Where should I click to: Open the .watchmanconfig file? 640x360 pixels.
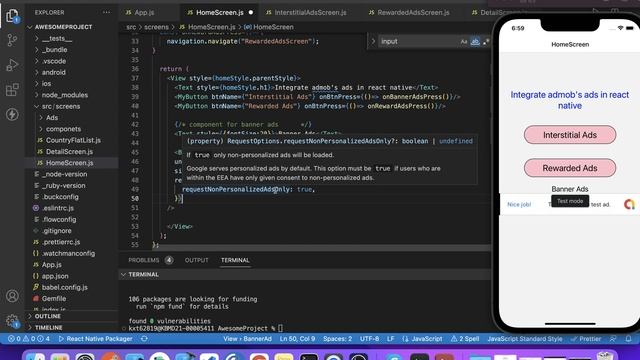pos(68,253)
